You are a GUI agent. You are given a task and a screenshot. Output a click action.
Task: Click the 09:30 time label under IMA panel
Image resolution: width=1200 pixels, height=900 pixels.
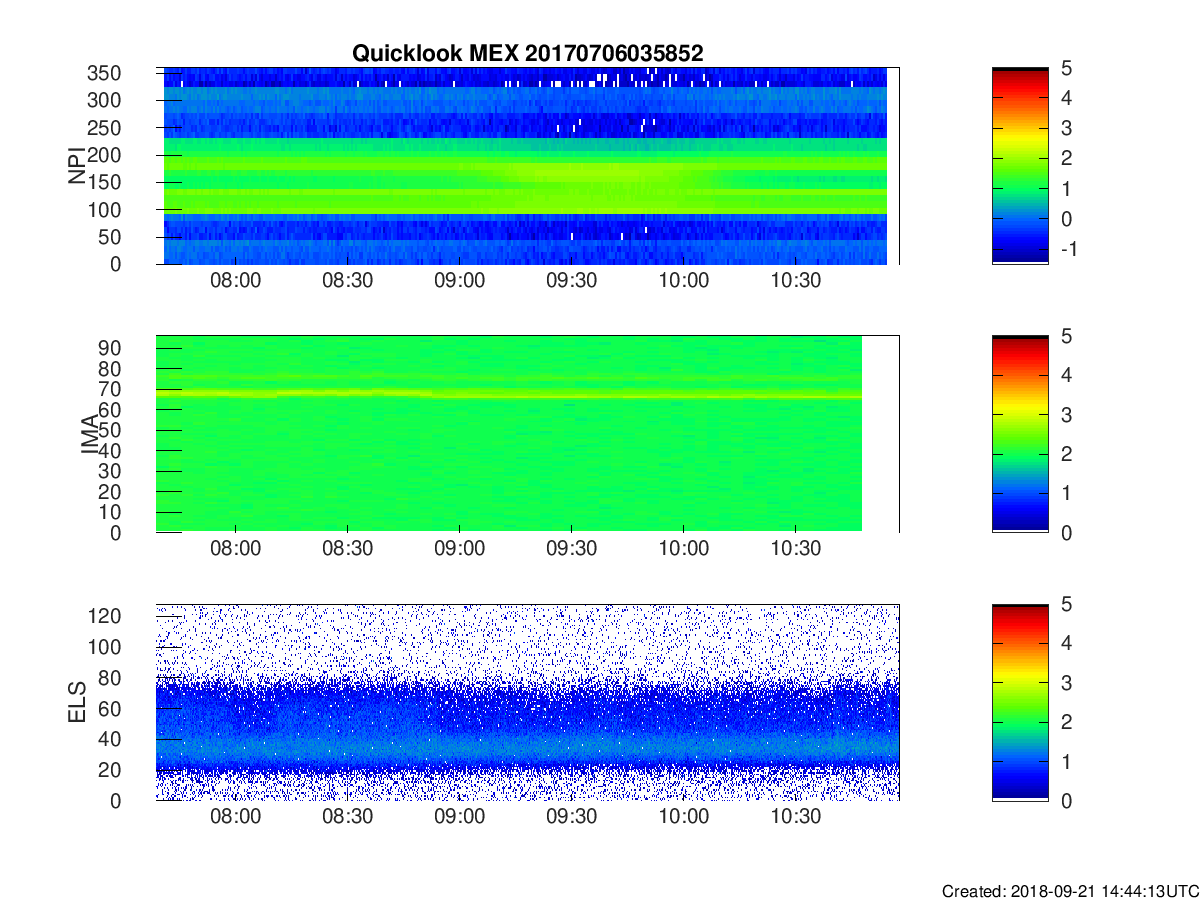[x=571, y=549]
